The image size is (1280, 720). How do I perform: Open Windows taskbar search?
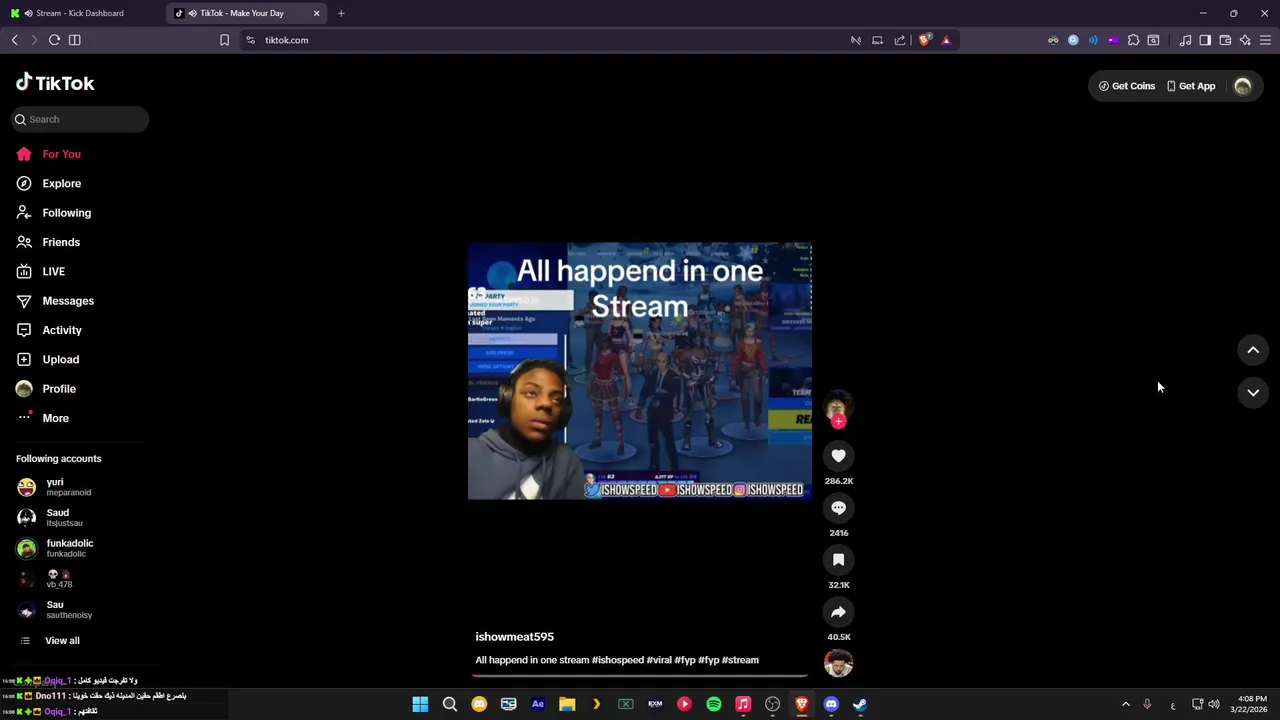[450, 704]
